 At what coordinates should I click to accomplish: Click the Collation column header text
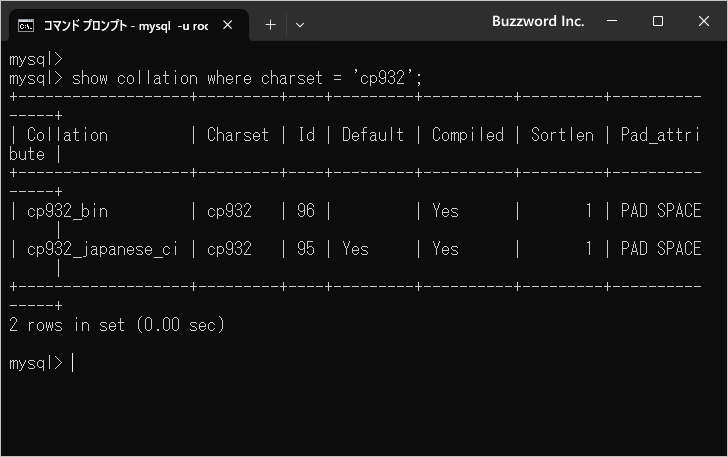(67, 135)
